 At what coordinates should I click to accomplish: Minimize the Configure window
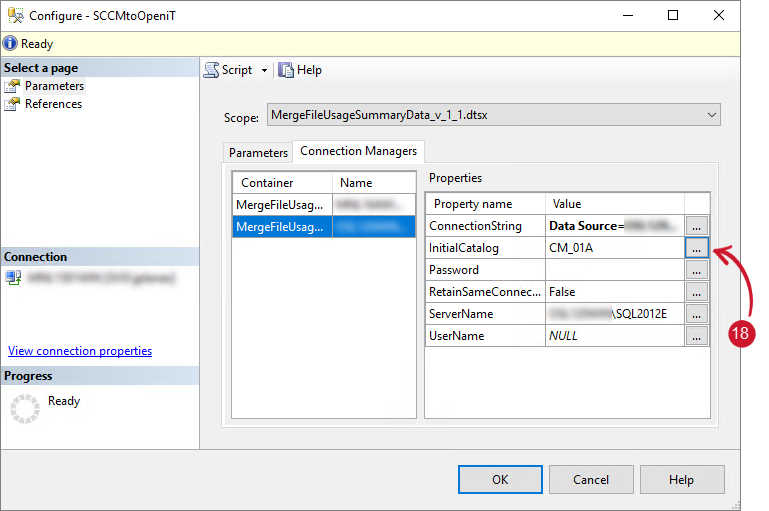(x=628, y=15)
